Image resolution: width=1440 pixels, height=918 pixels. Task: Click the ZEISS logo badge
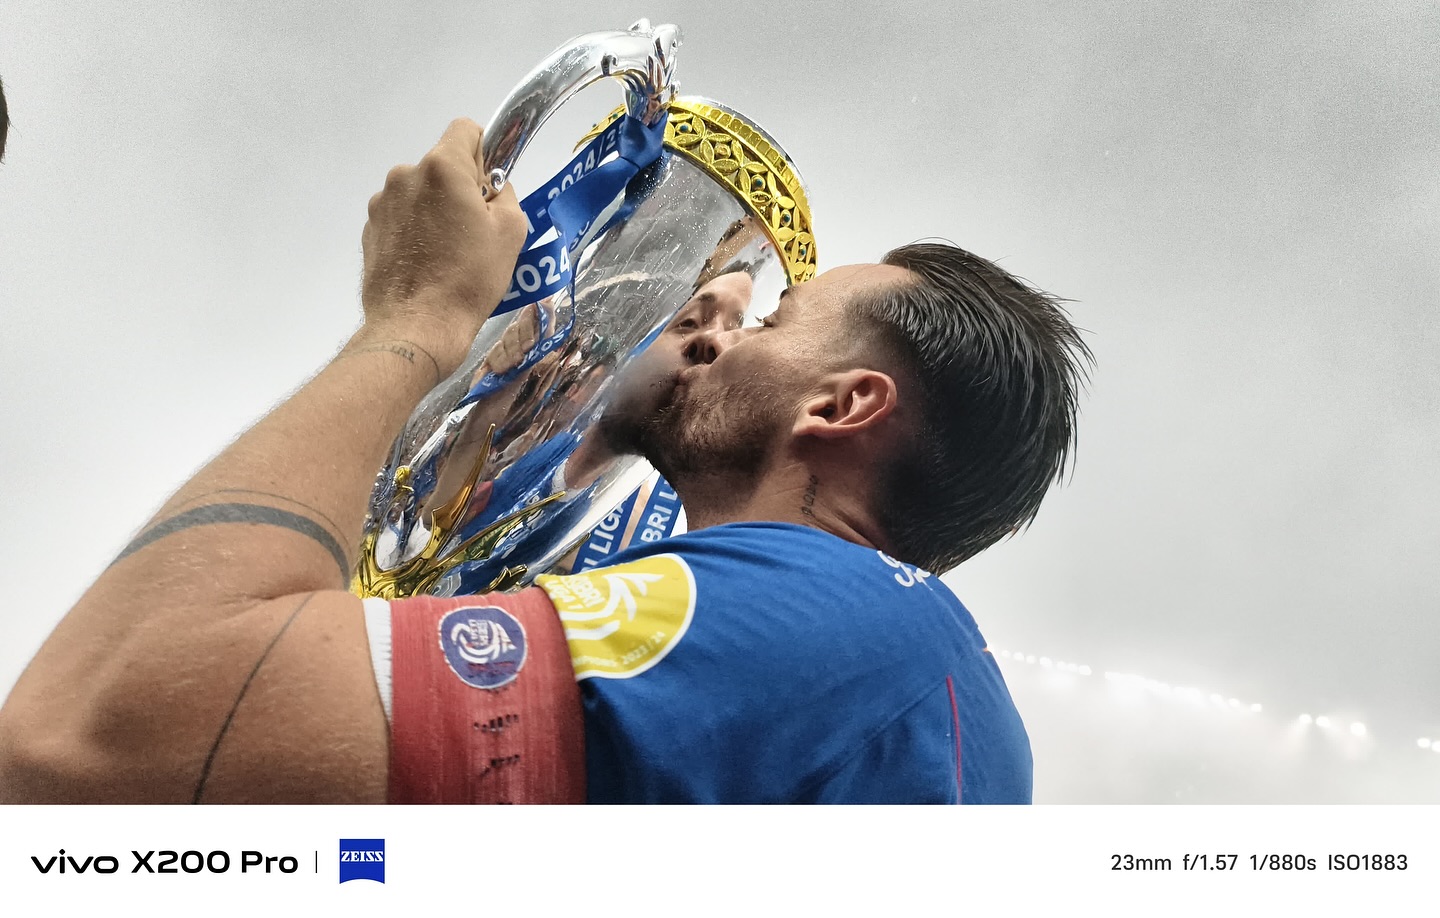[361, 861]
